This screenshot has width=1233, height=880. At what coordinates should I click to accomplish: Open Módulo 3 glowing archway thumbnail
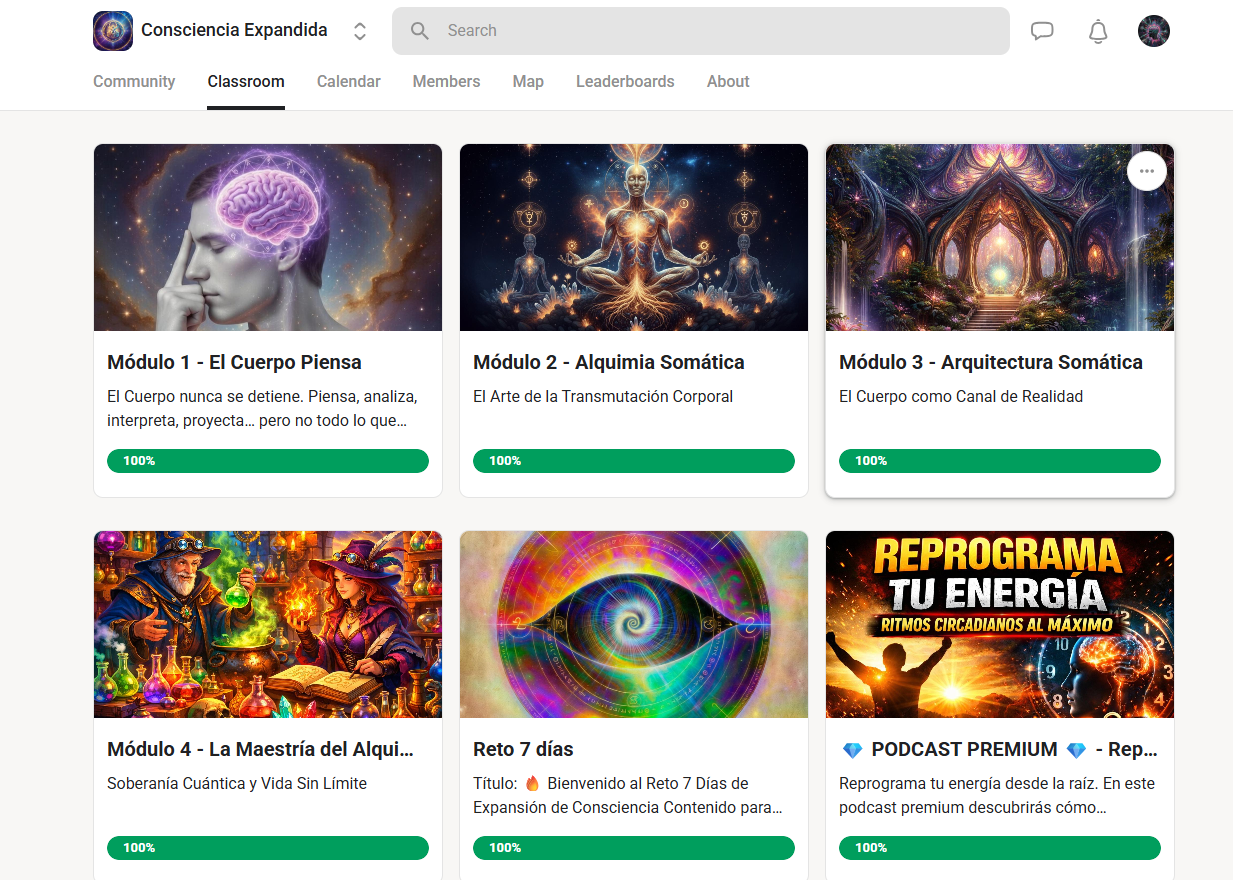pos(1000,237)
